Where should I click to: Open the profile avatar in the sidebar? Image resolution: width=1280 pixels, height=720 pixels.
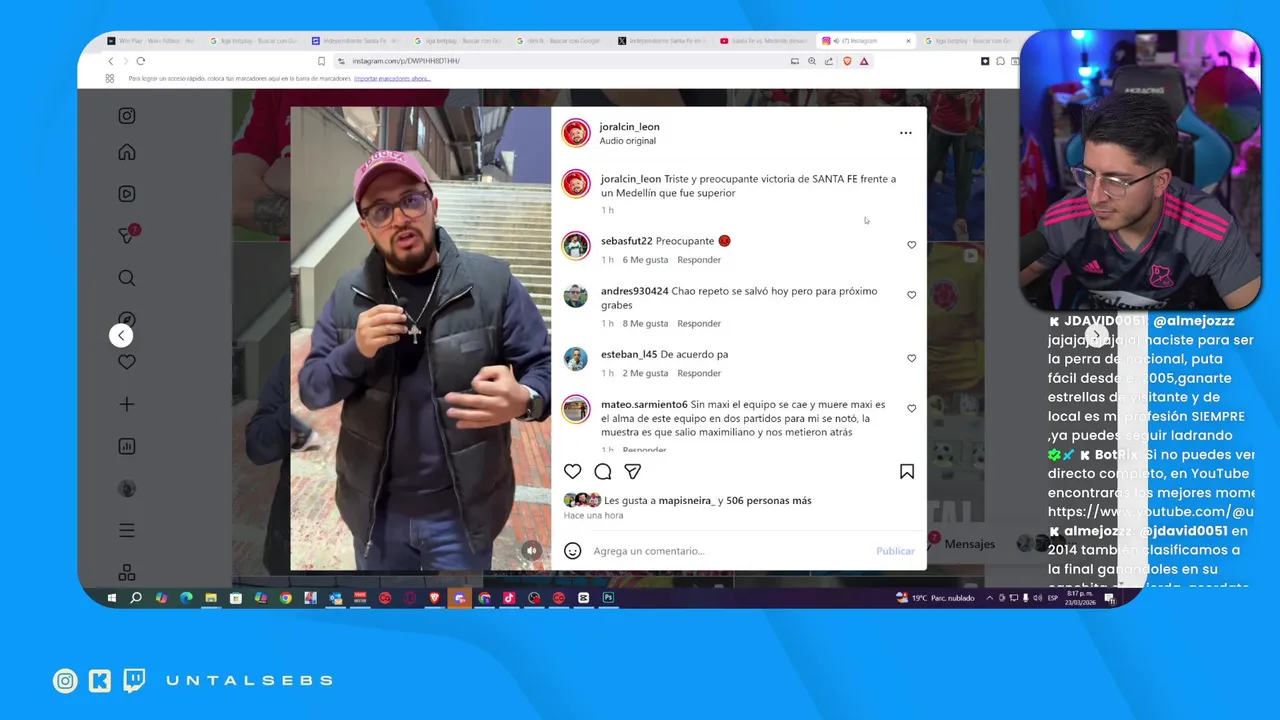(127, 488)
